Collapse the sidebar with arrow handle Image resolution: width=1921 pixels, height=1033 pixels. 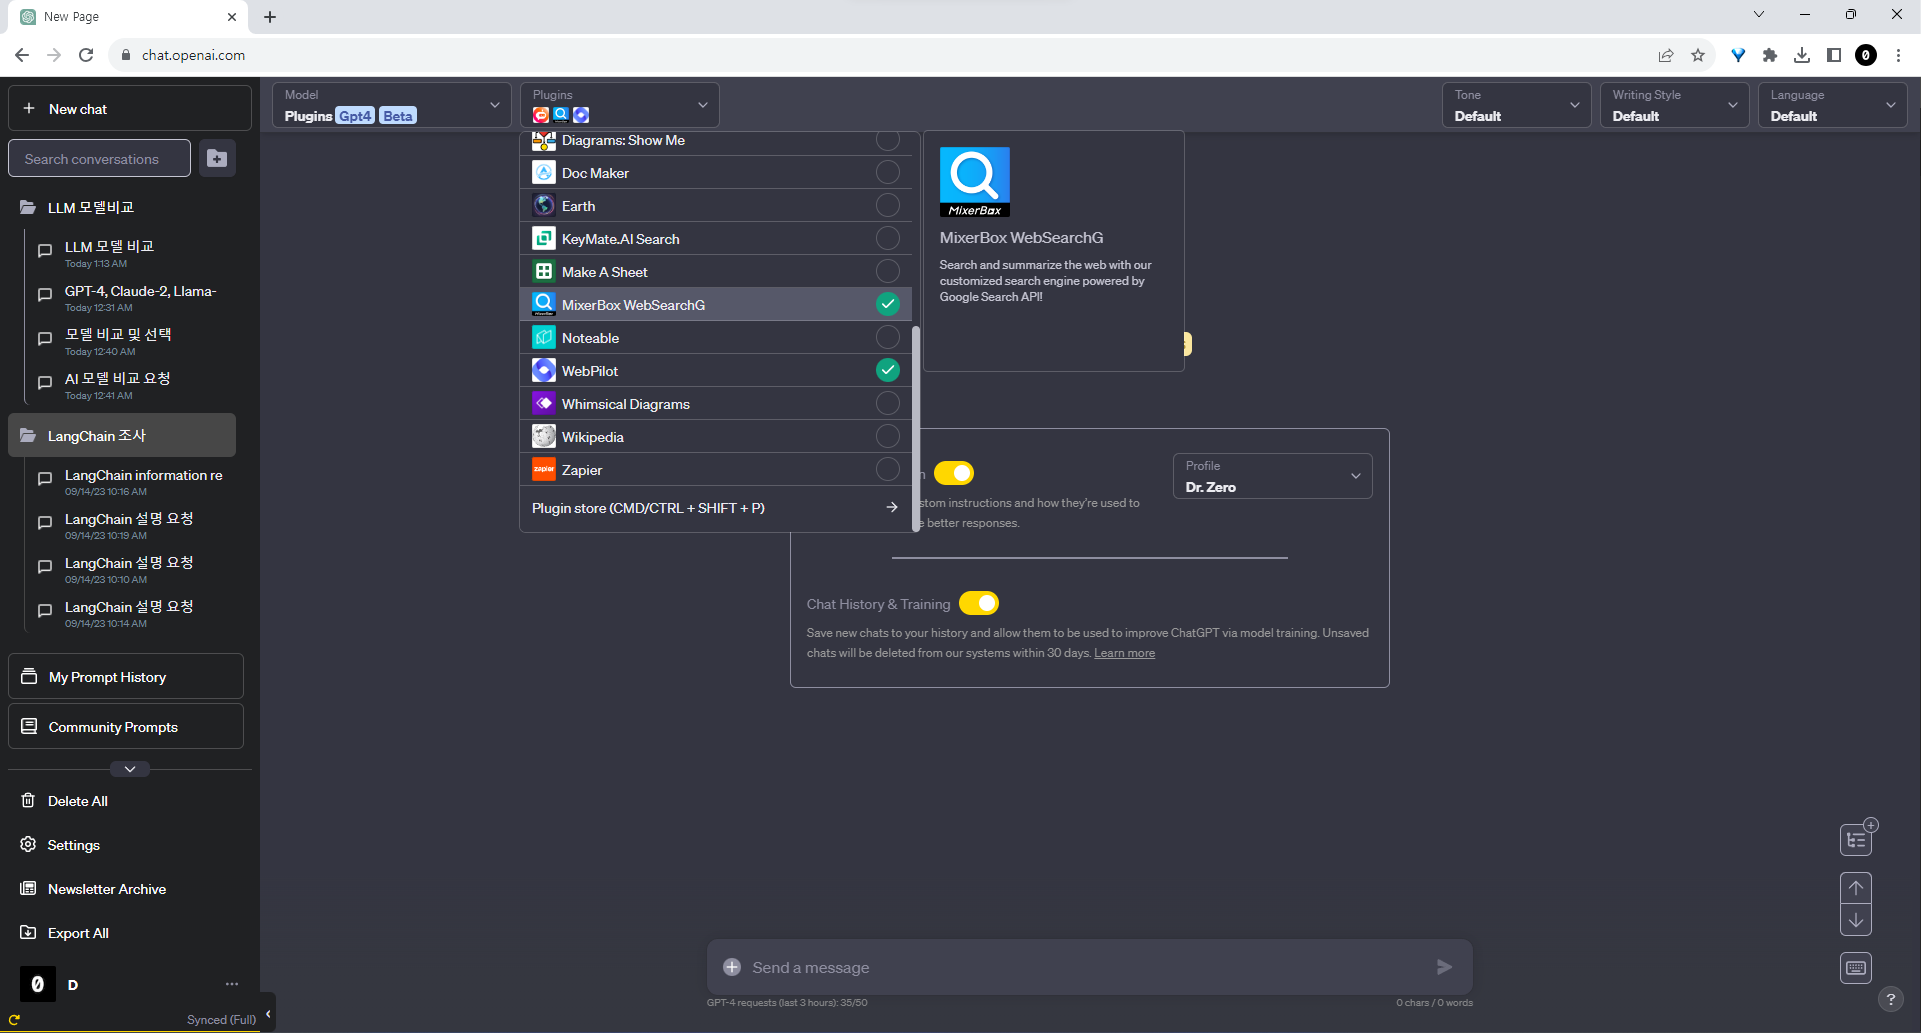[268, 1014]
